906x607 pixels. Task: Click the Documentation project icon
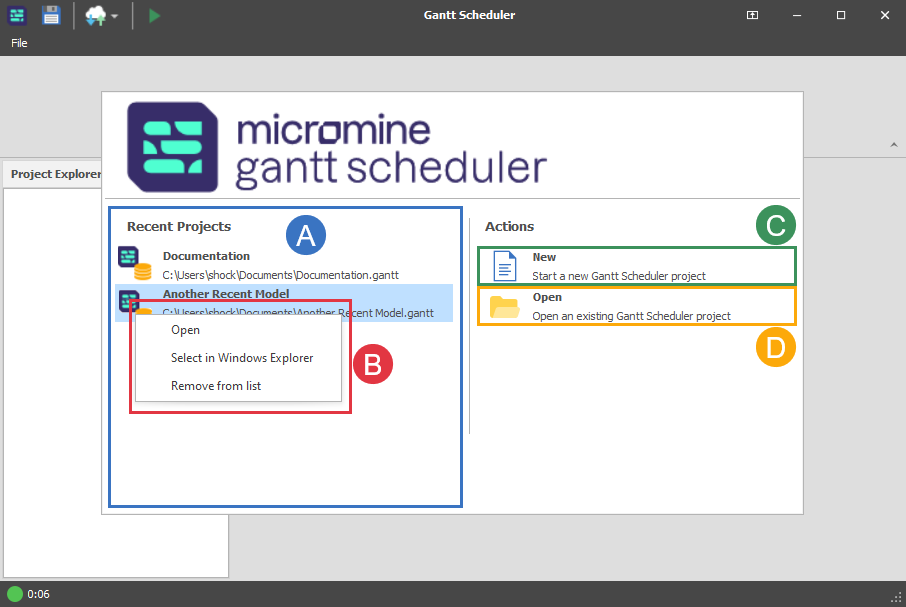tap(135, 263)
